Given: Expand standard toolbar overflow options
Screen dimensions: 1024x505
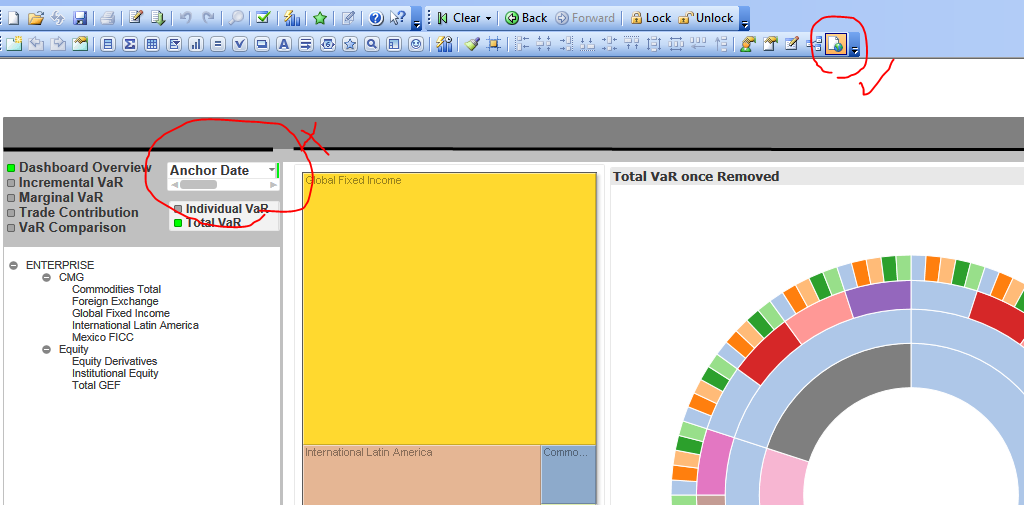Looking at the screenshot, I should point(417,18).
